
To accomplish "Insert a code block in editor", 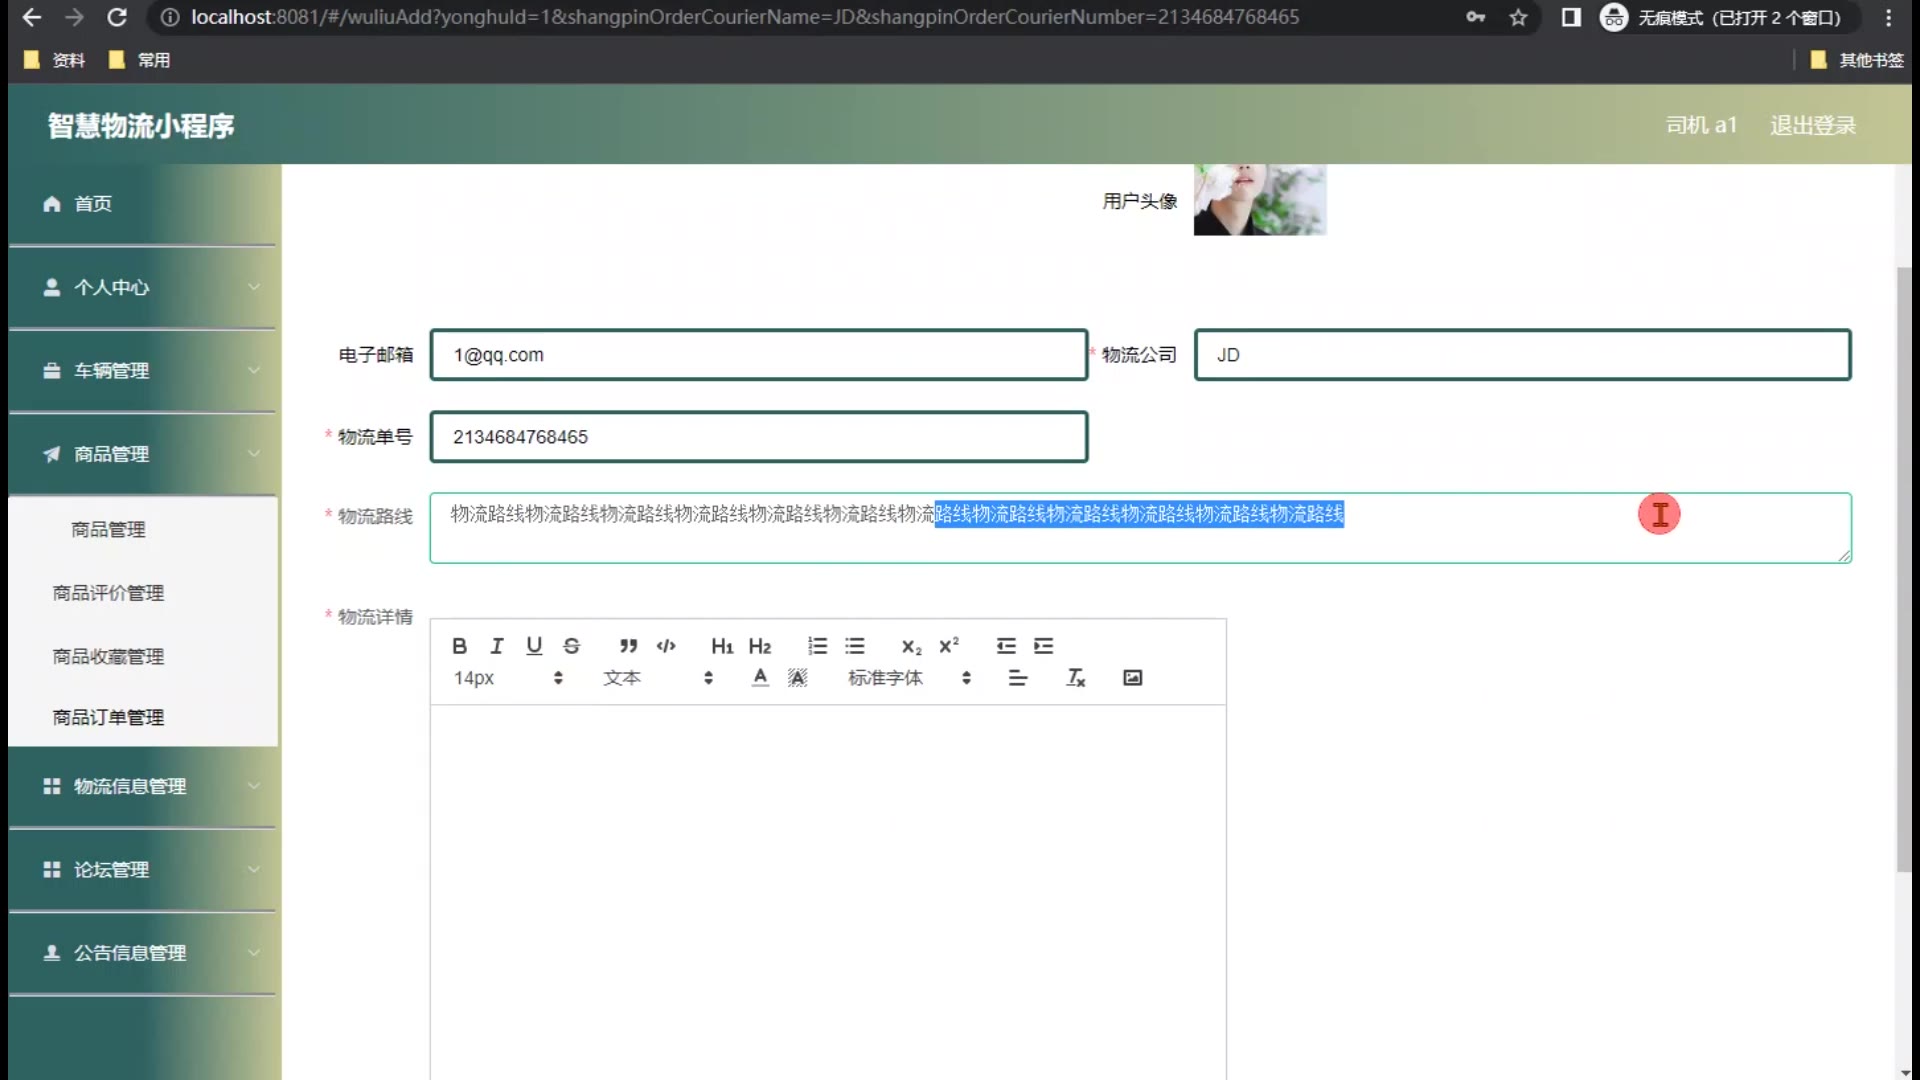I will [666, 646].
